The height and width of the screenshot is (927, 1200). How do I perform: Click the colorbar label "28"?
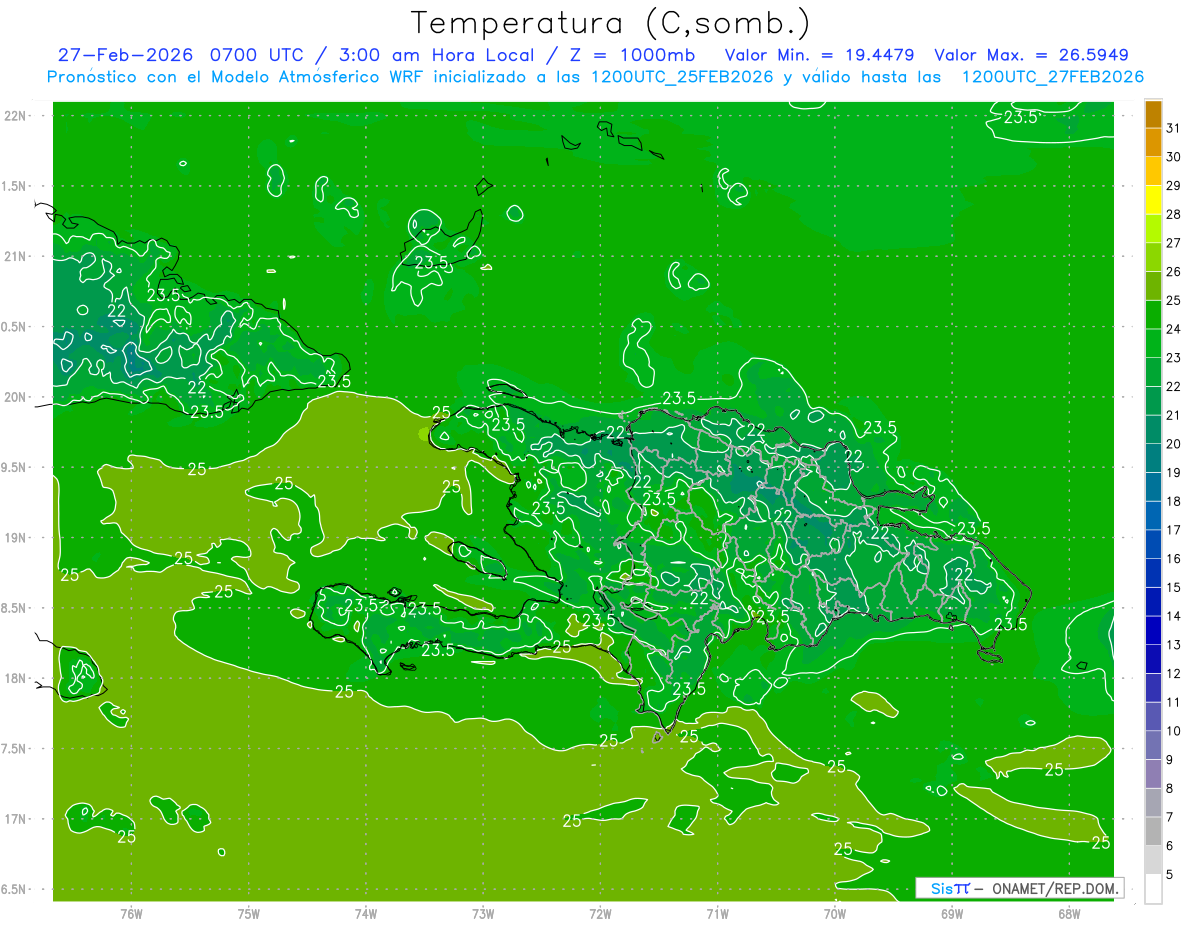(1174, 215)
